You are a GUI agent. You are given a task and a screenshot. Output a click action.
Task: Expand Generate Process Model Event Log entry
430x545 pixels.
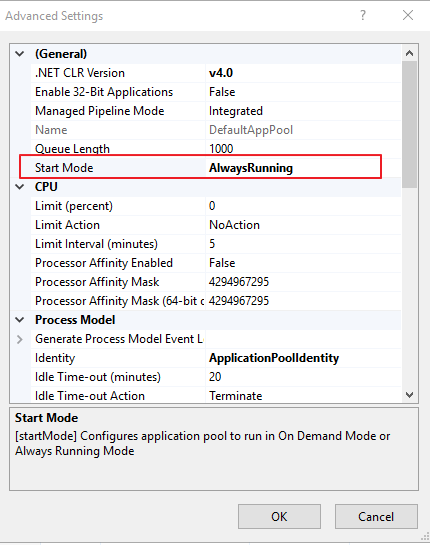[x=20, y=339]
